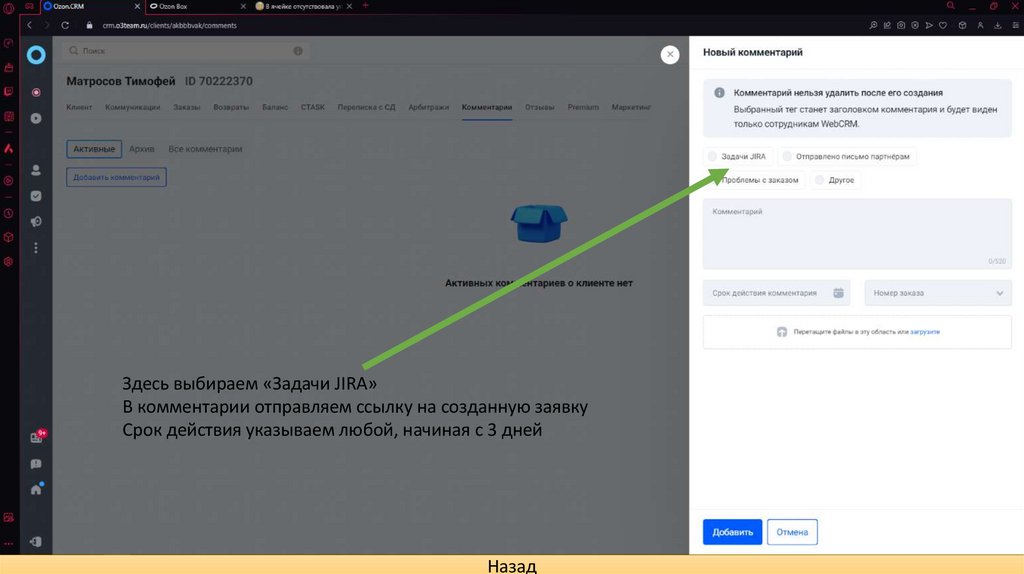Open the 'Premium' tab

[x=583, y=107]
